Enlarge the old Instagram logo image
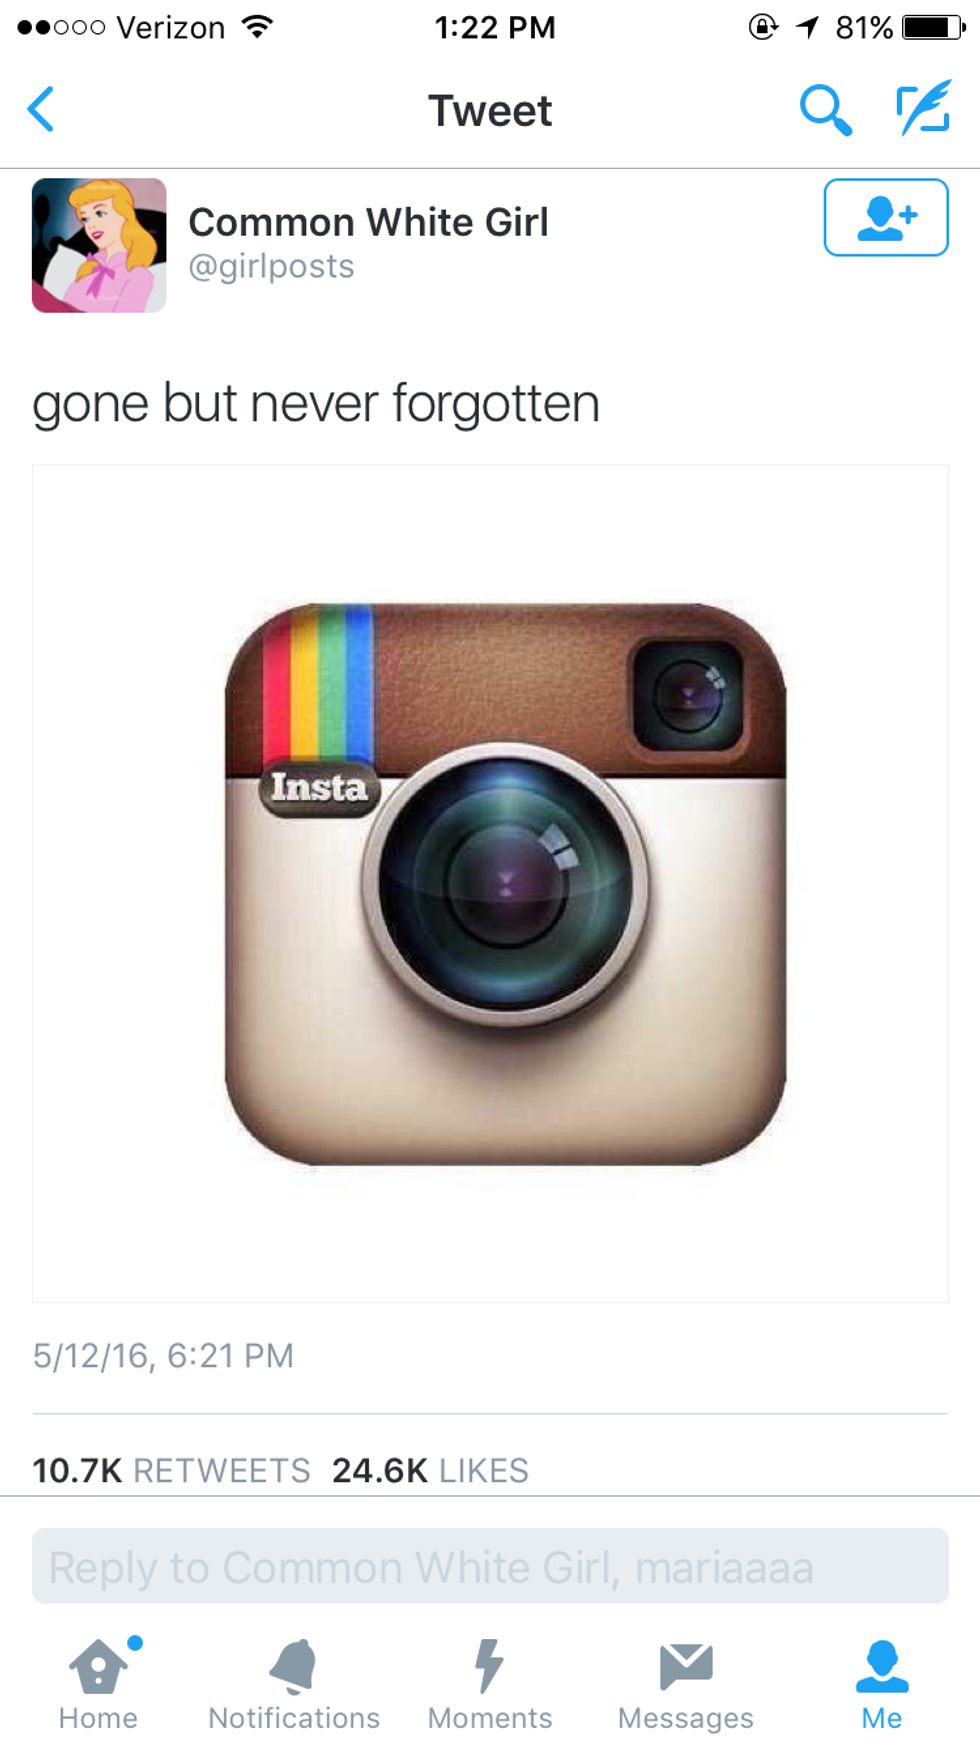Screen dimensions: 980x1743 (490, 884)
